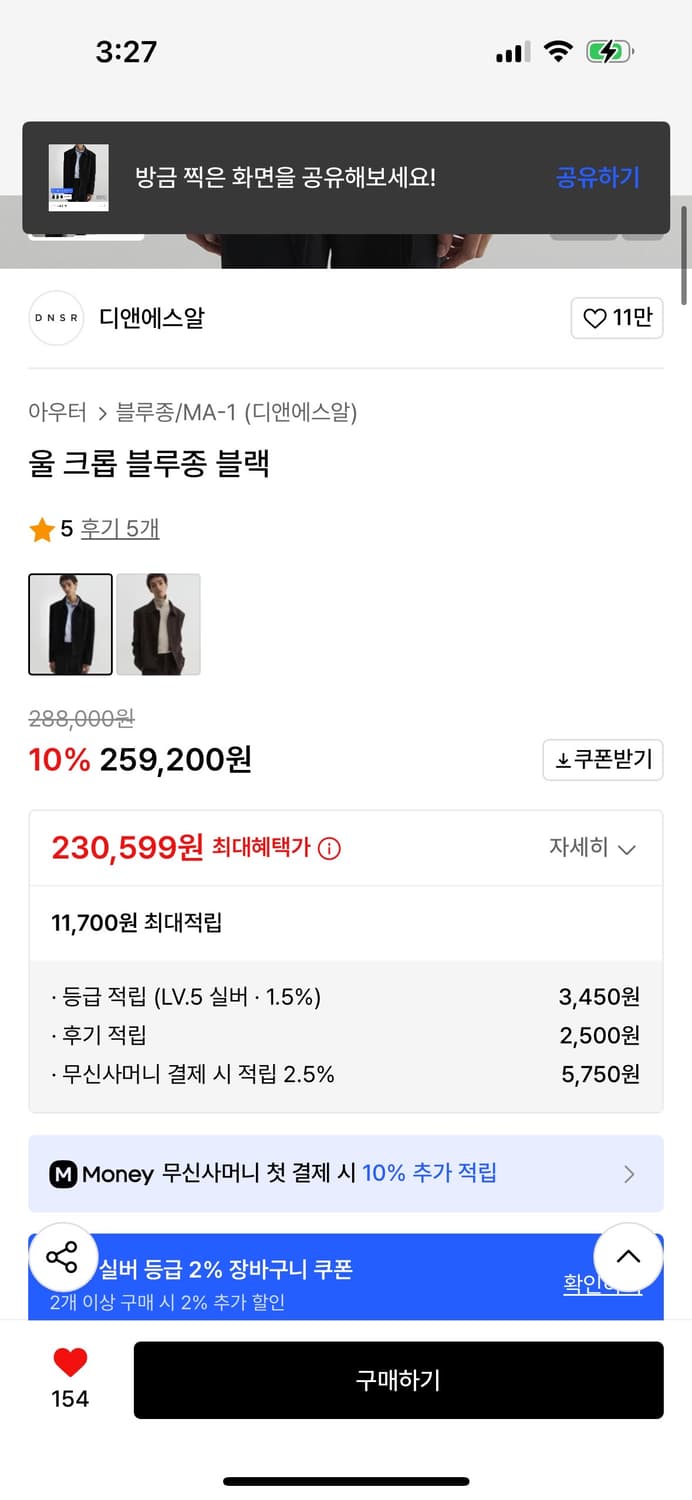Screen dimensions: 692x1500
Task: Open the 아우터 category breadcrumb
Action: click(58, 411)
